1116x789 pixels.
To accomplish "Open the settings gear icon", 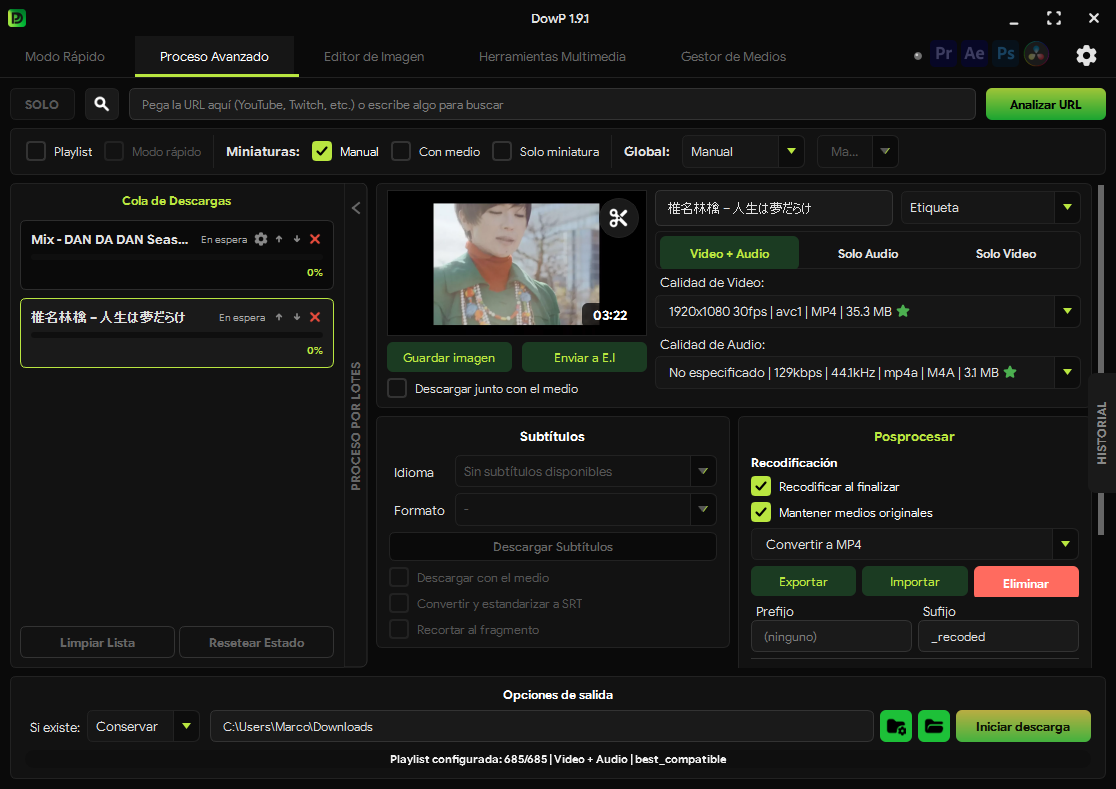I will [1086, 55].
